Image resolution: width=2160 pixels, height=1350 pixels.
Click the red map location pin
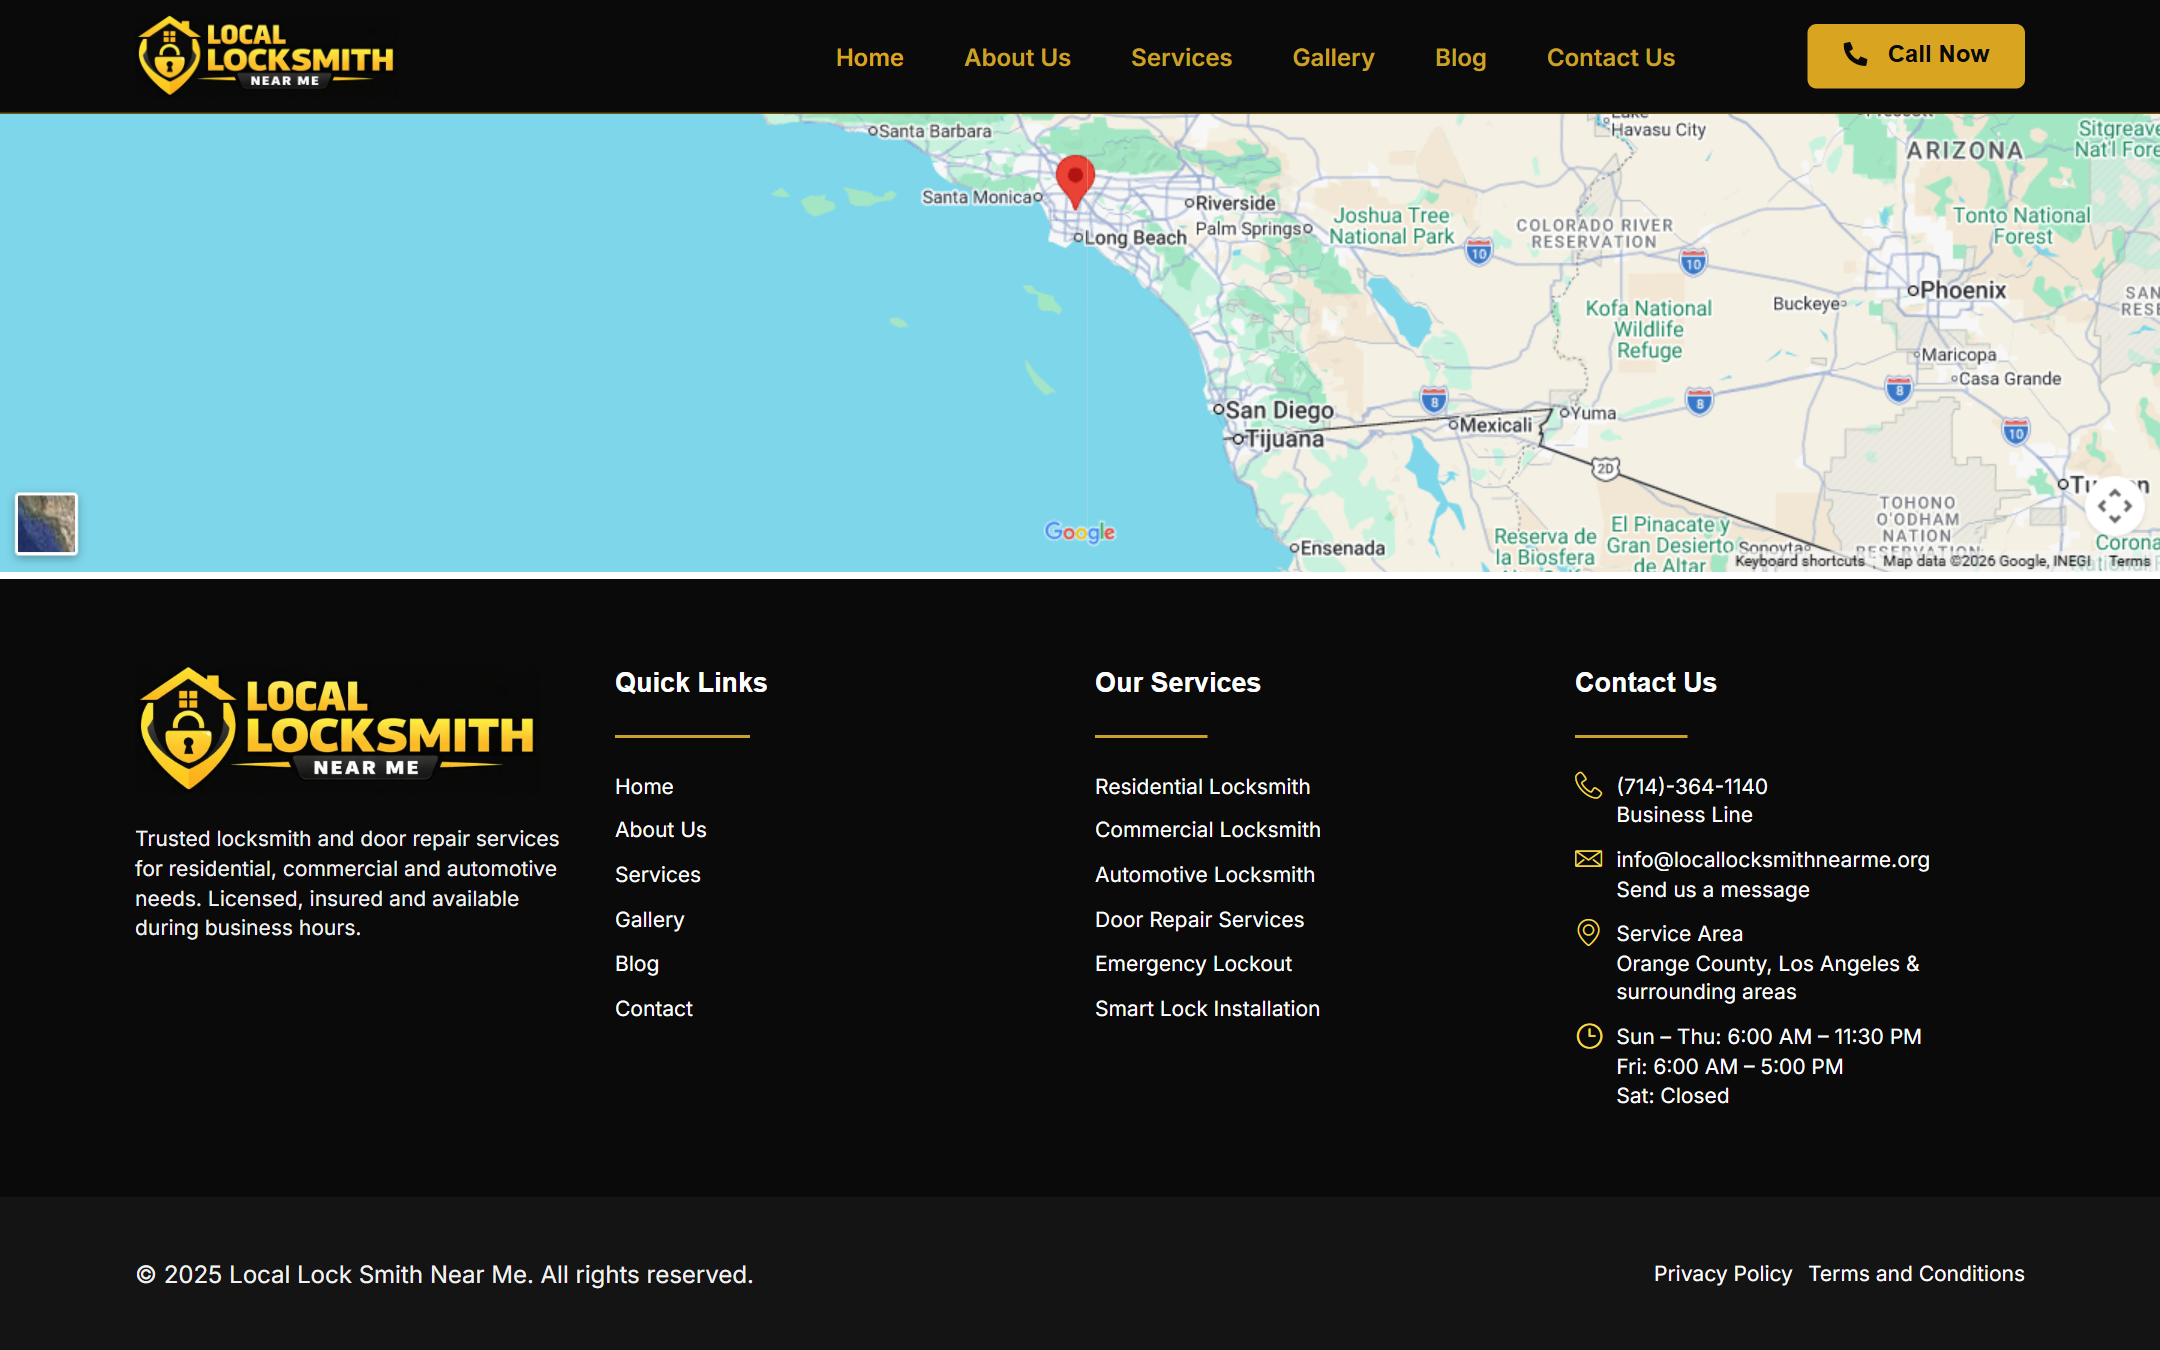(x=1075, y=181)
